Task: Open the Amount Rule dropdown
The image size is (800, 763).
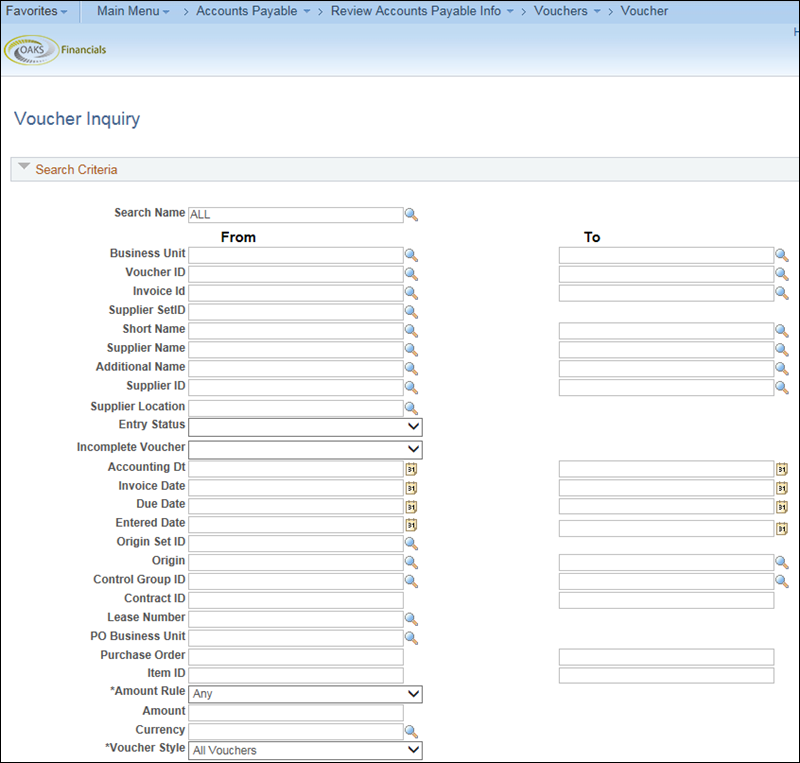Action: (x=305, y=694)
